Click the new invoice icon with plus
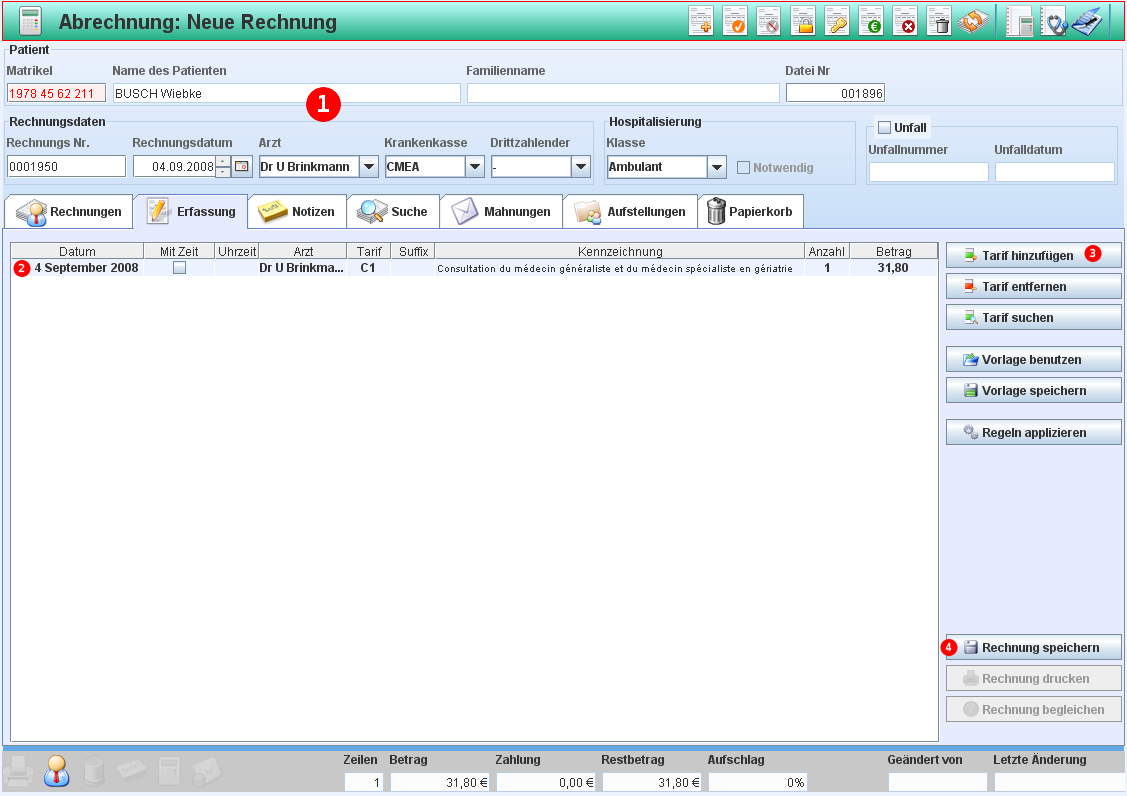The width and height of the screenshot is (1127, 796). pyautogui.click(x=701, y=22)
